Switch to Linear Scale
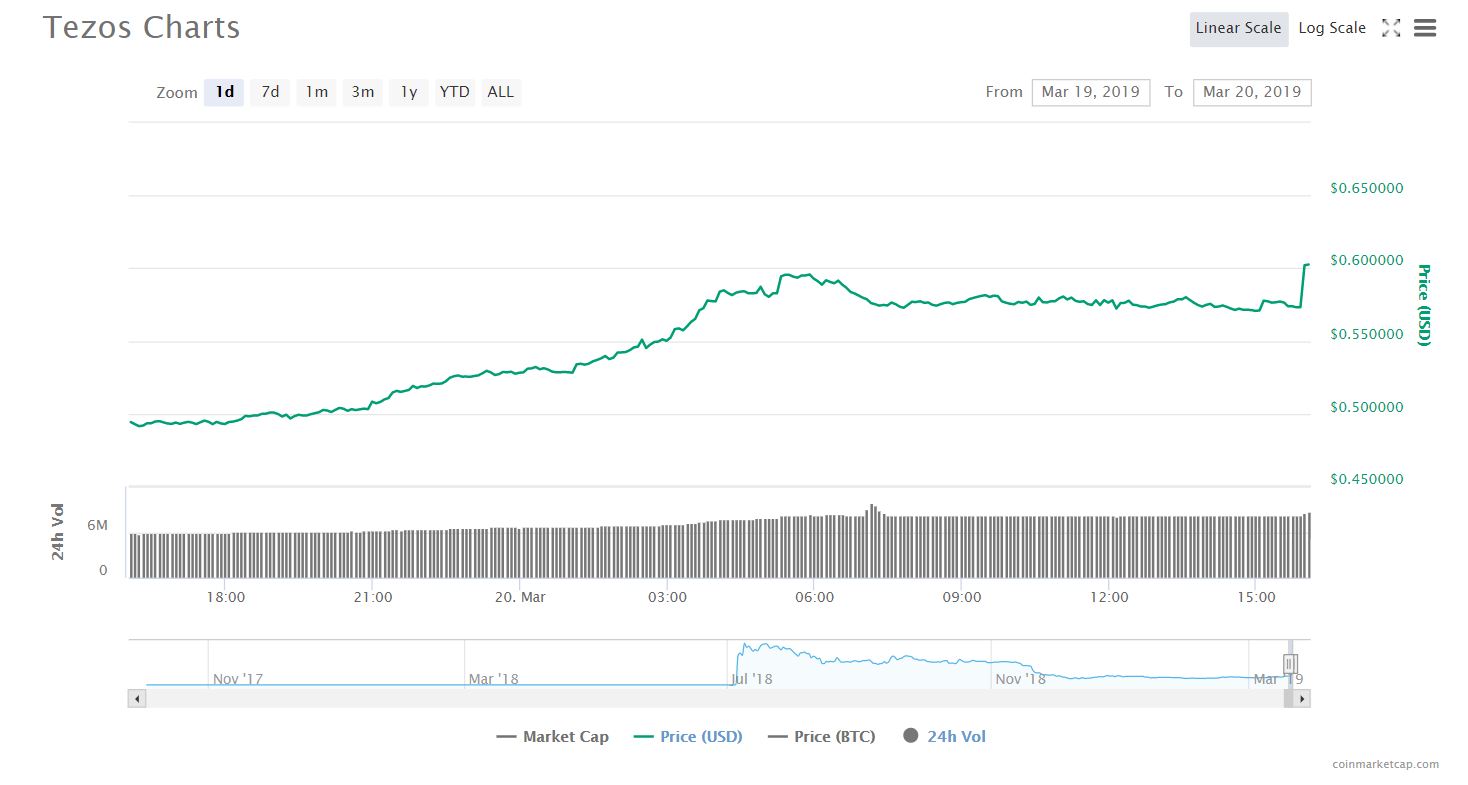This screenshot has width=1468, height=785. [x=1238, y=28]
